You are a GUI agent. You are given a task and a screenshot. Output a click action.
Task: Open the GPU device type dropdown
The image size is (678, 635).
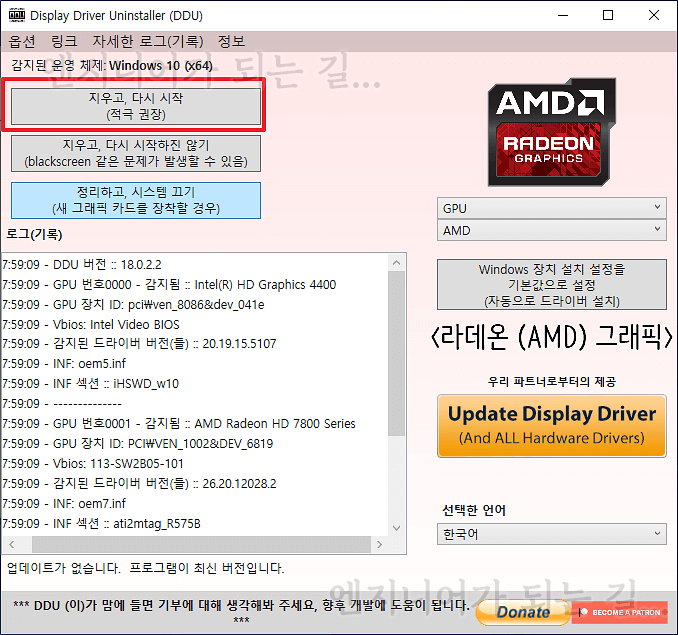[552, 208]
